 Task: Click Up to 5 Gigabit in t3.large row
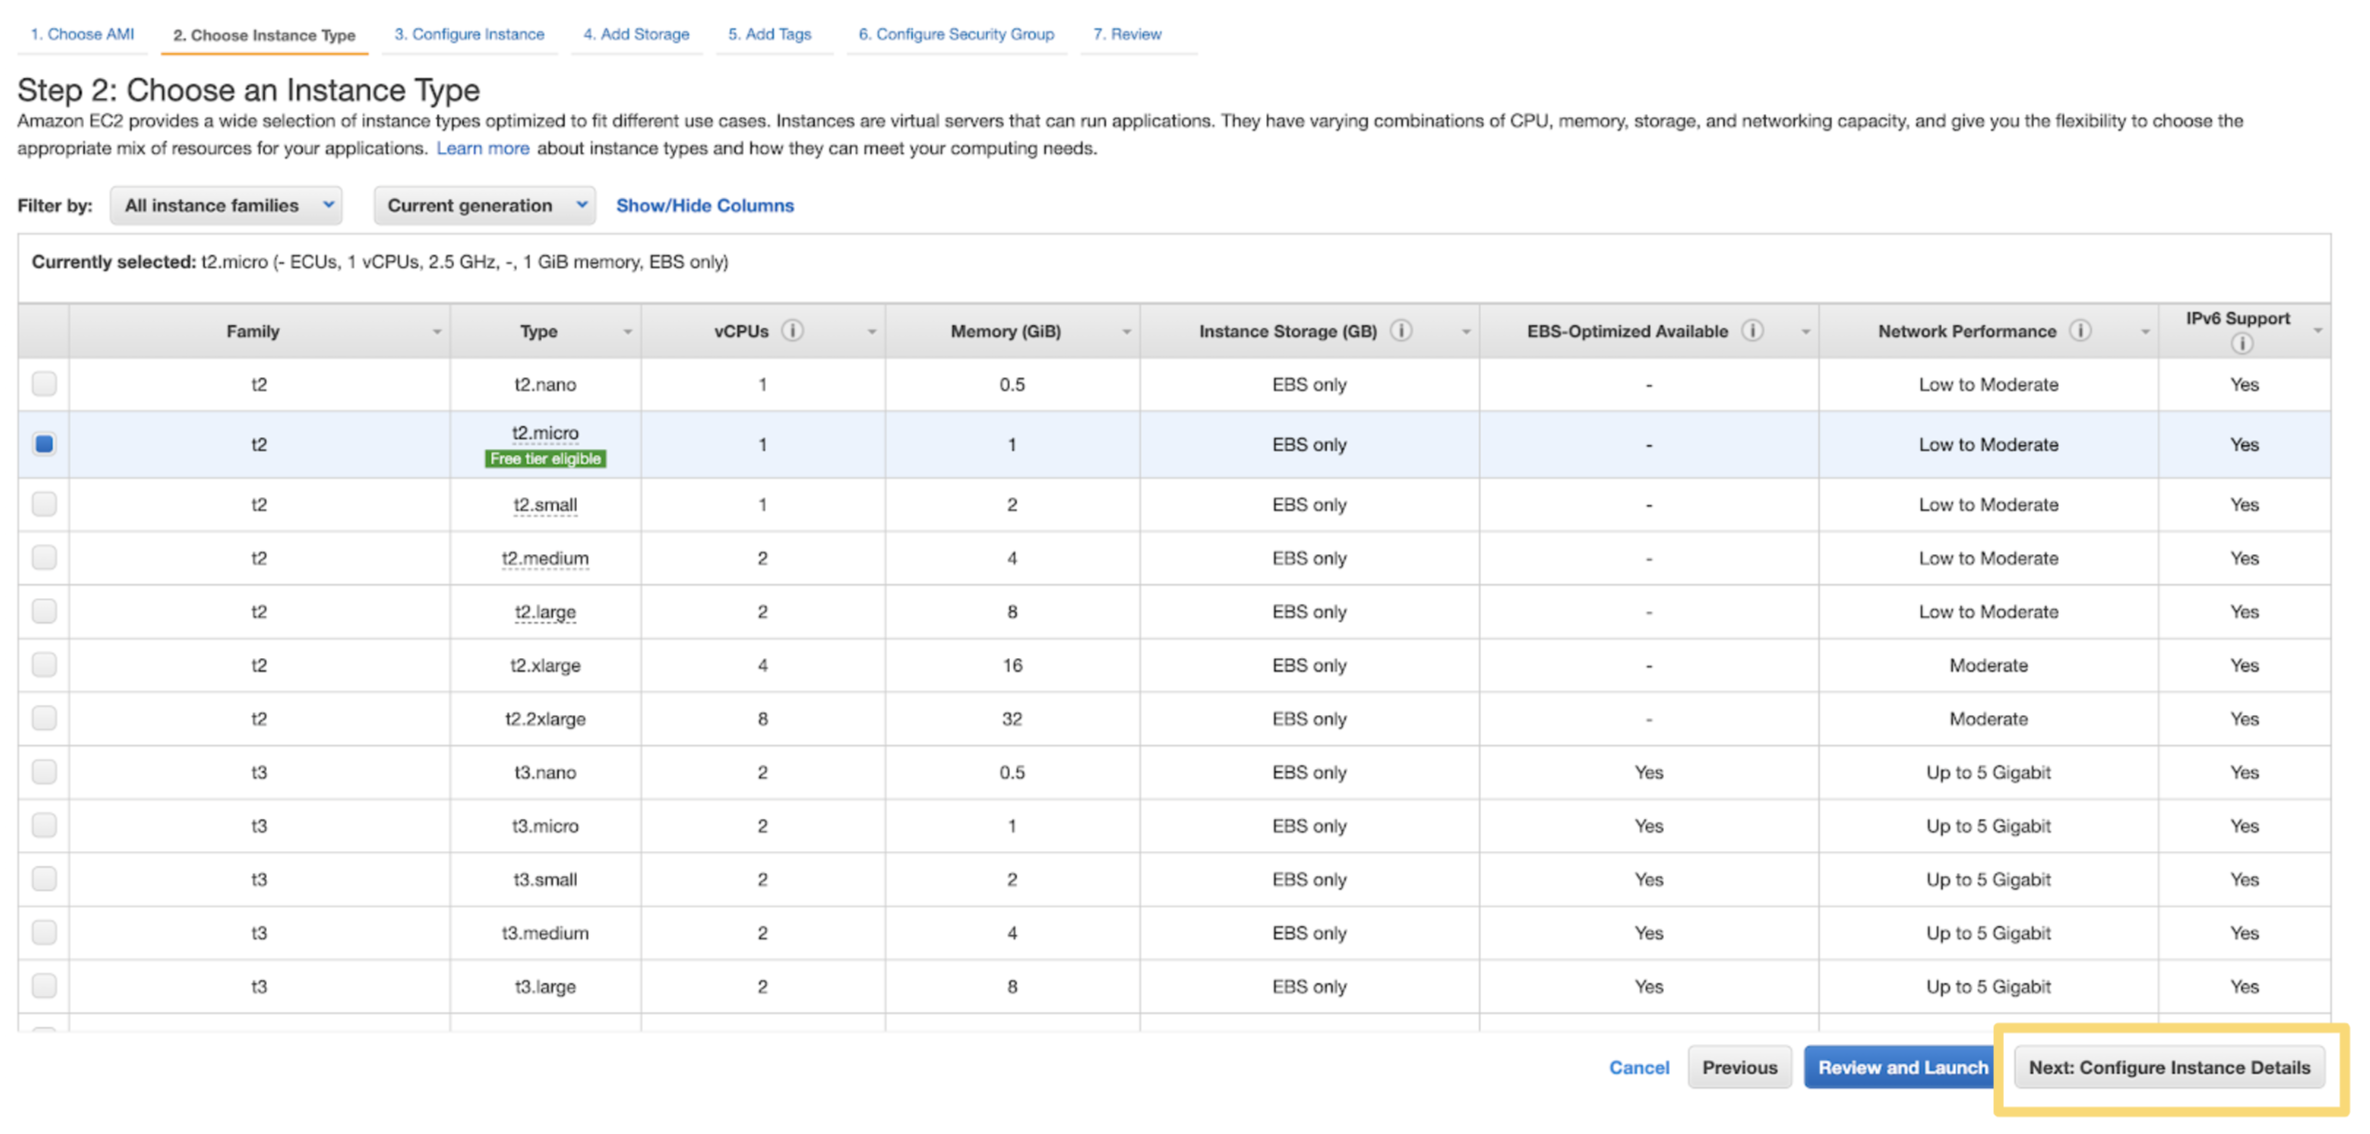point(1988,986)
